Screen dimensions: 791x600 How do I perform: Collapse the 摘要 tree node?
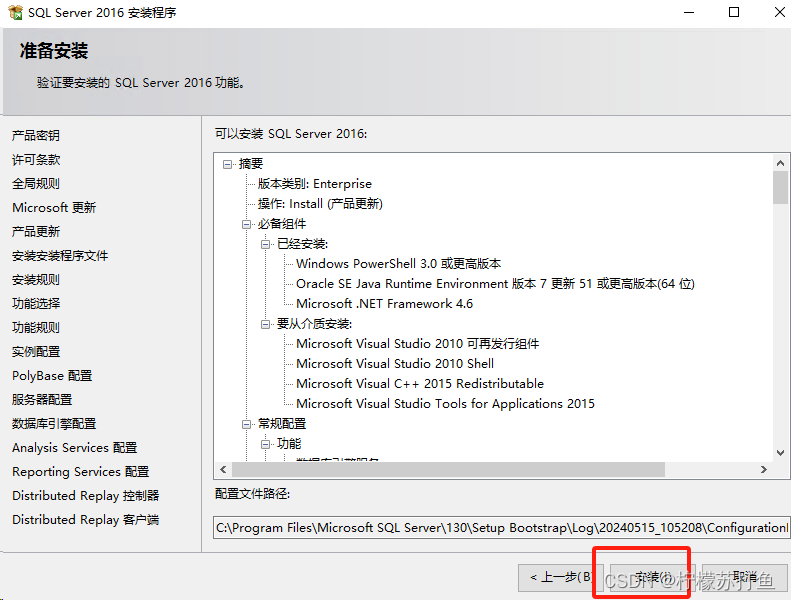click(x=228, y=164)
